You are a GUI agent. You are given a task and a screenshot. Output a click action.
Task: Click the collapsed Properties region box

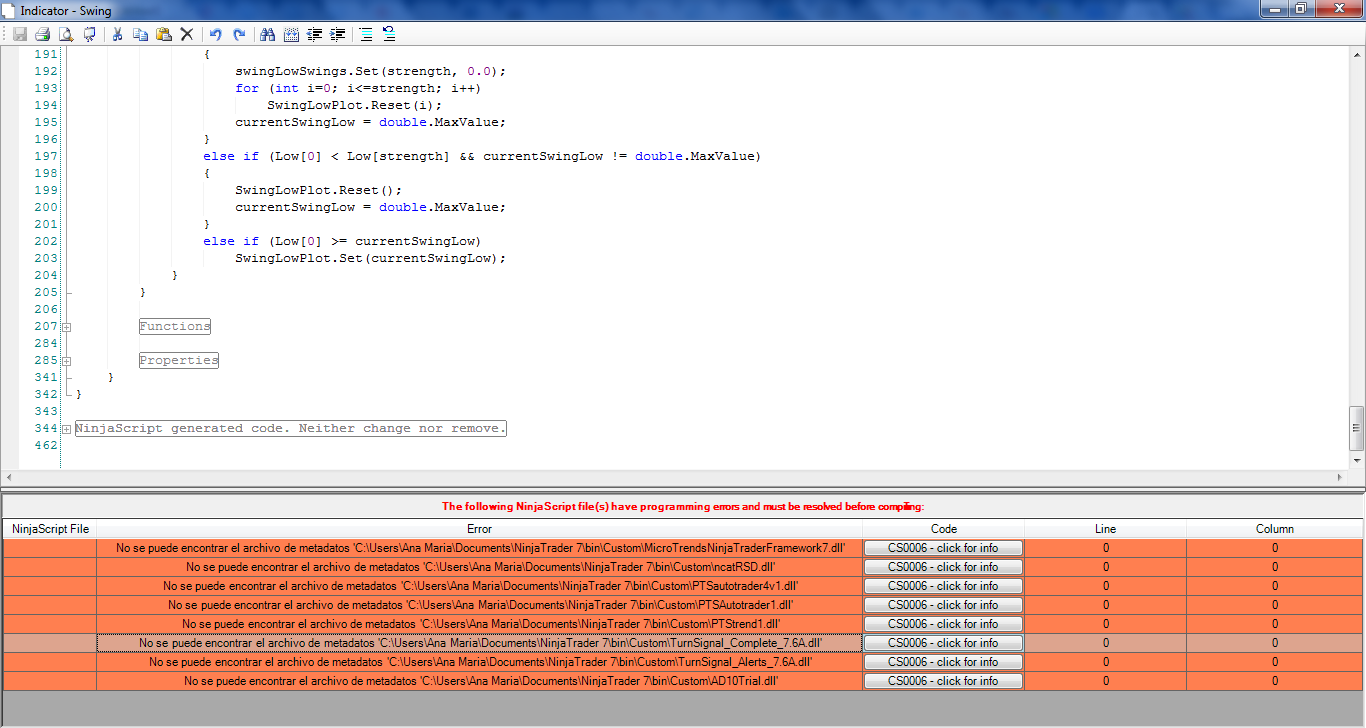[179, 361]
